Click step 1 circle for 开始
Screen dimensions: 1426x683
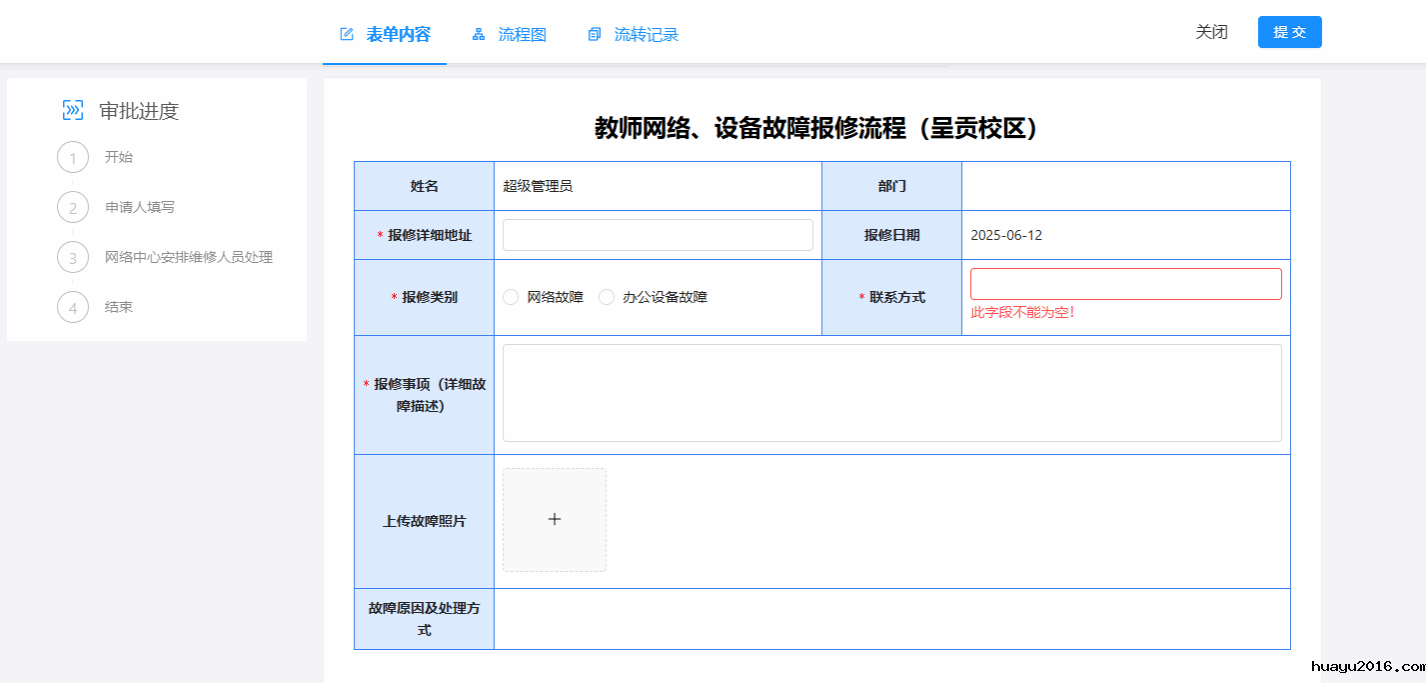tap(73, 157)
